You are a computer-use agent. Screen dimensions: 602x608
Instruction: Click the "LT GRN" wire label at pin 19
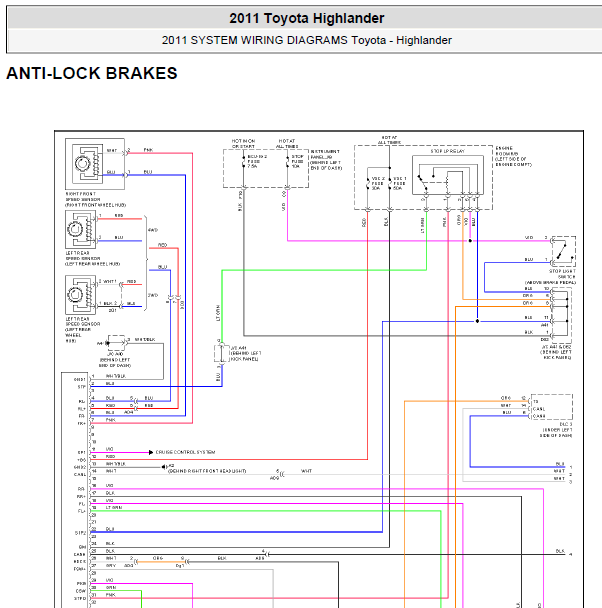[114, 507]
